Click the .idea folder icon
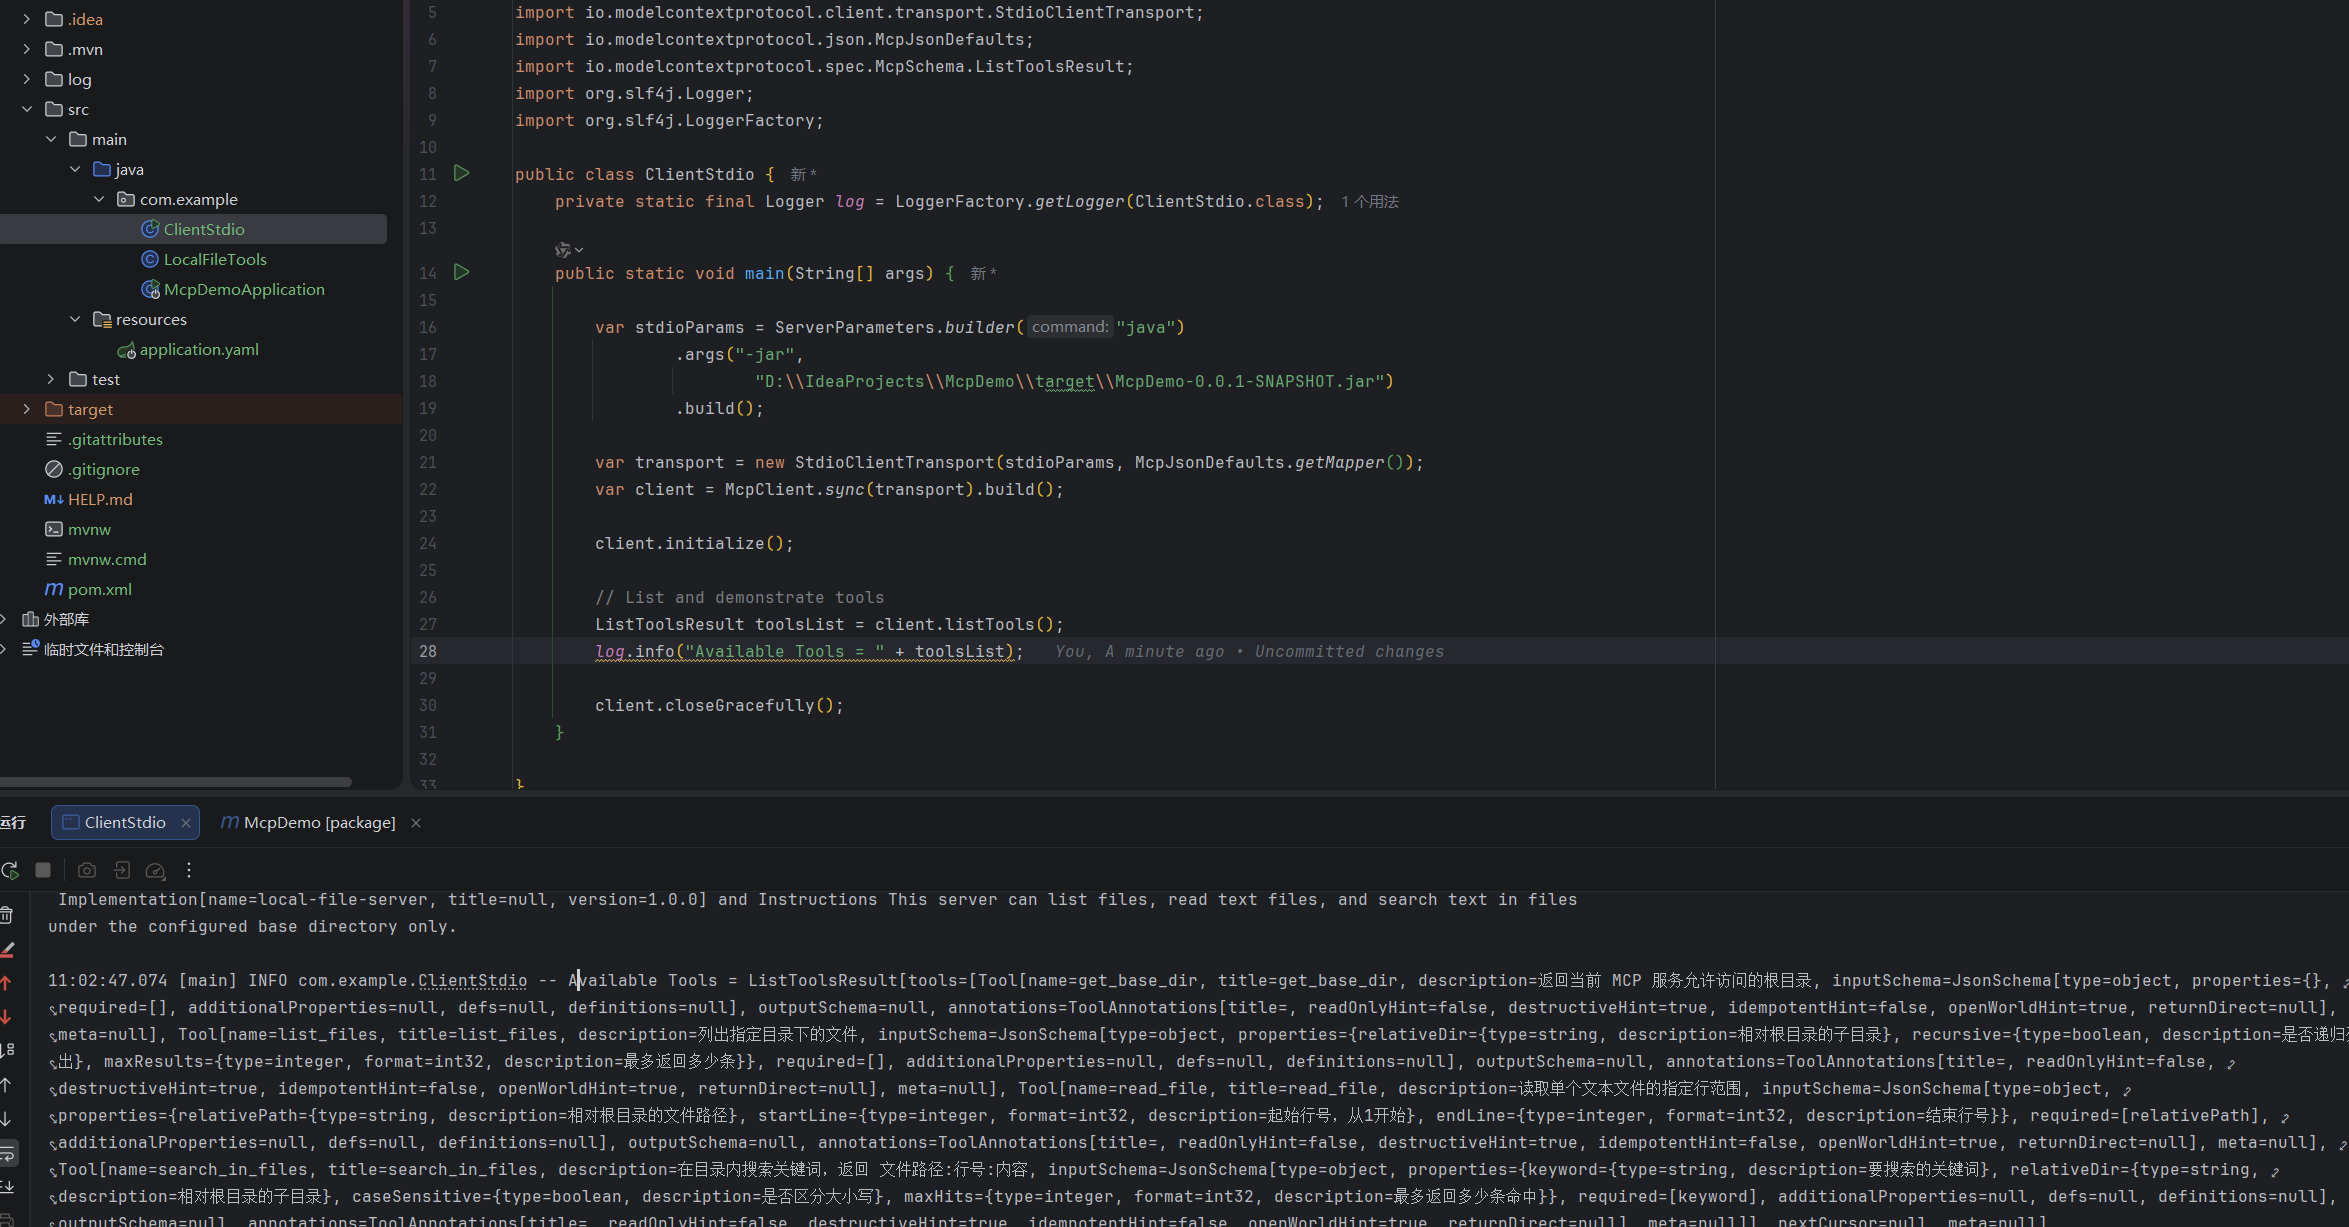Screen dimensions: 2349x1227 click(54, 19)
